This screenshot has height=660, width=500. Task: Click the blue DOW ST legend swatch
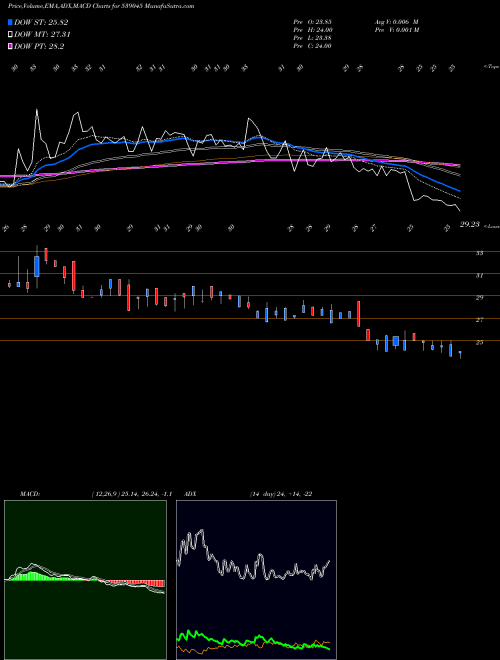tap(10, 22)
